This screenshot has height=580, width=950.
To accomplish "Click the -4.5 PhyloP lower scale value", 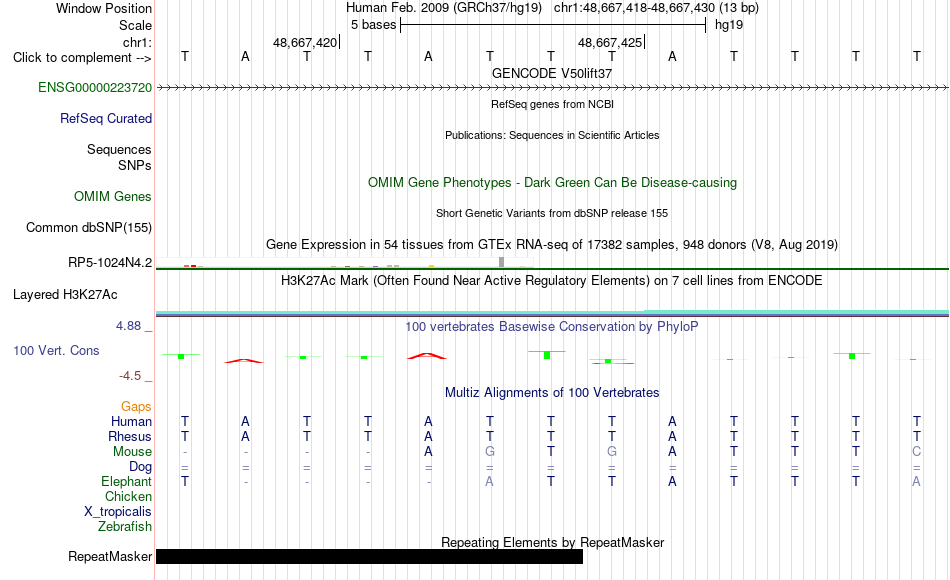I will click(130, 376).
